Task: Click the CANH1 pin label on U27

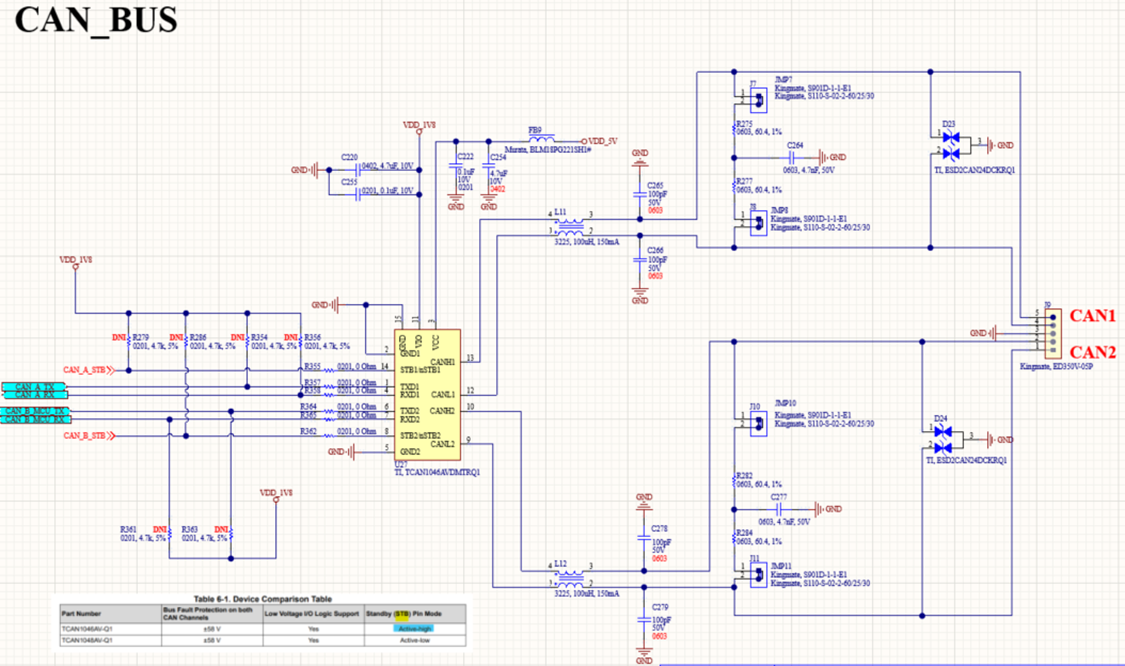Action: coord(442,362)
